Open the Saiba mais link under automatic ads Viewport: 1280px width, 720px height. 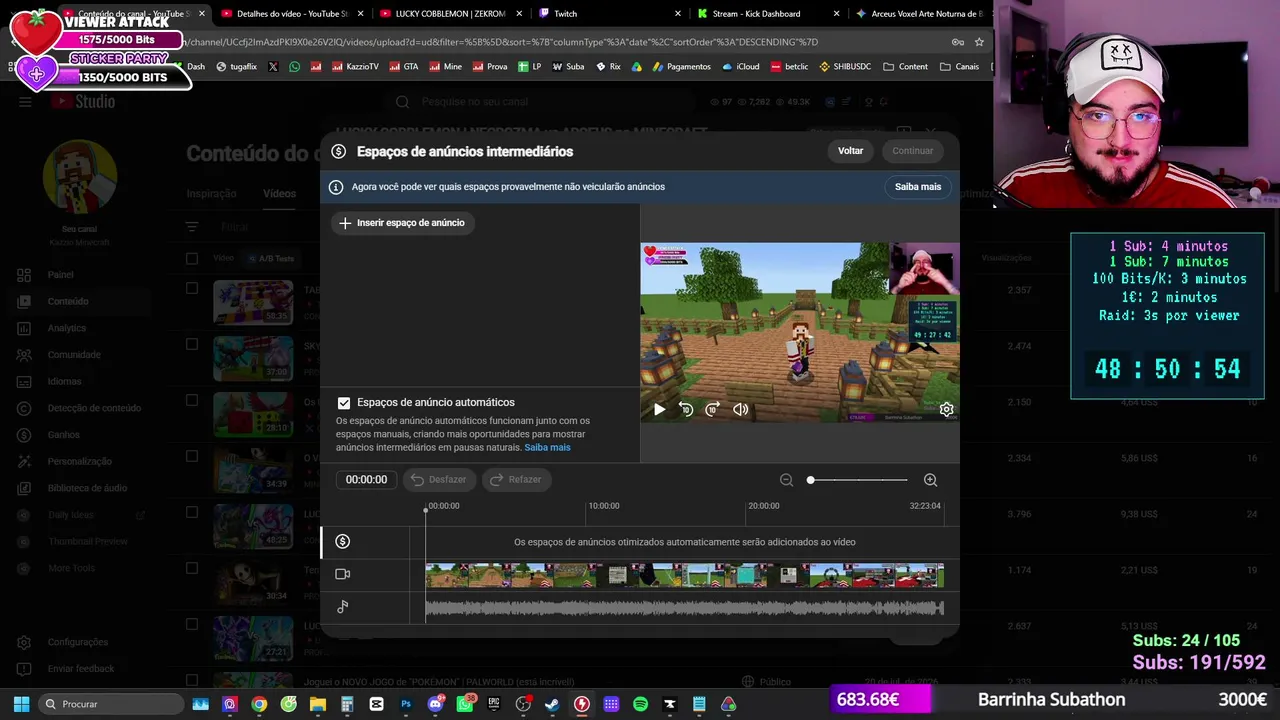click(x=547, y=447)
